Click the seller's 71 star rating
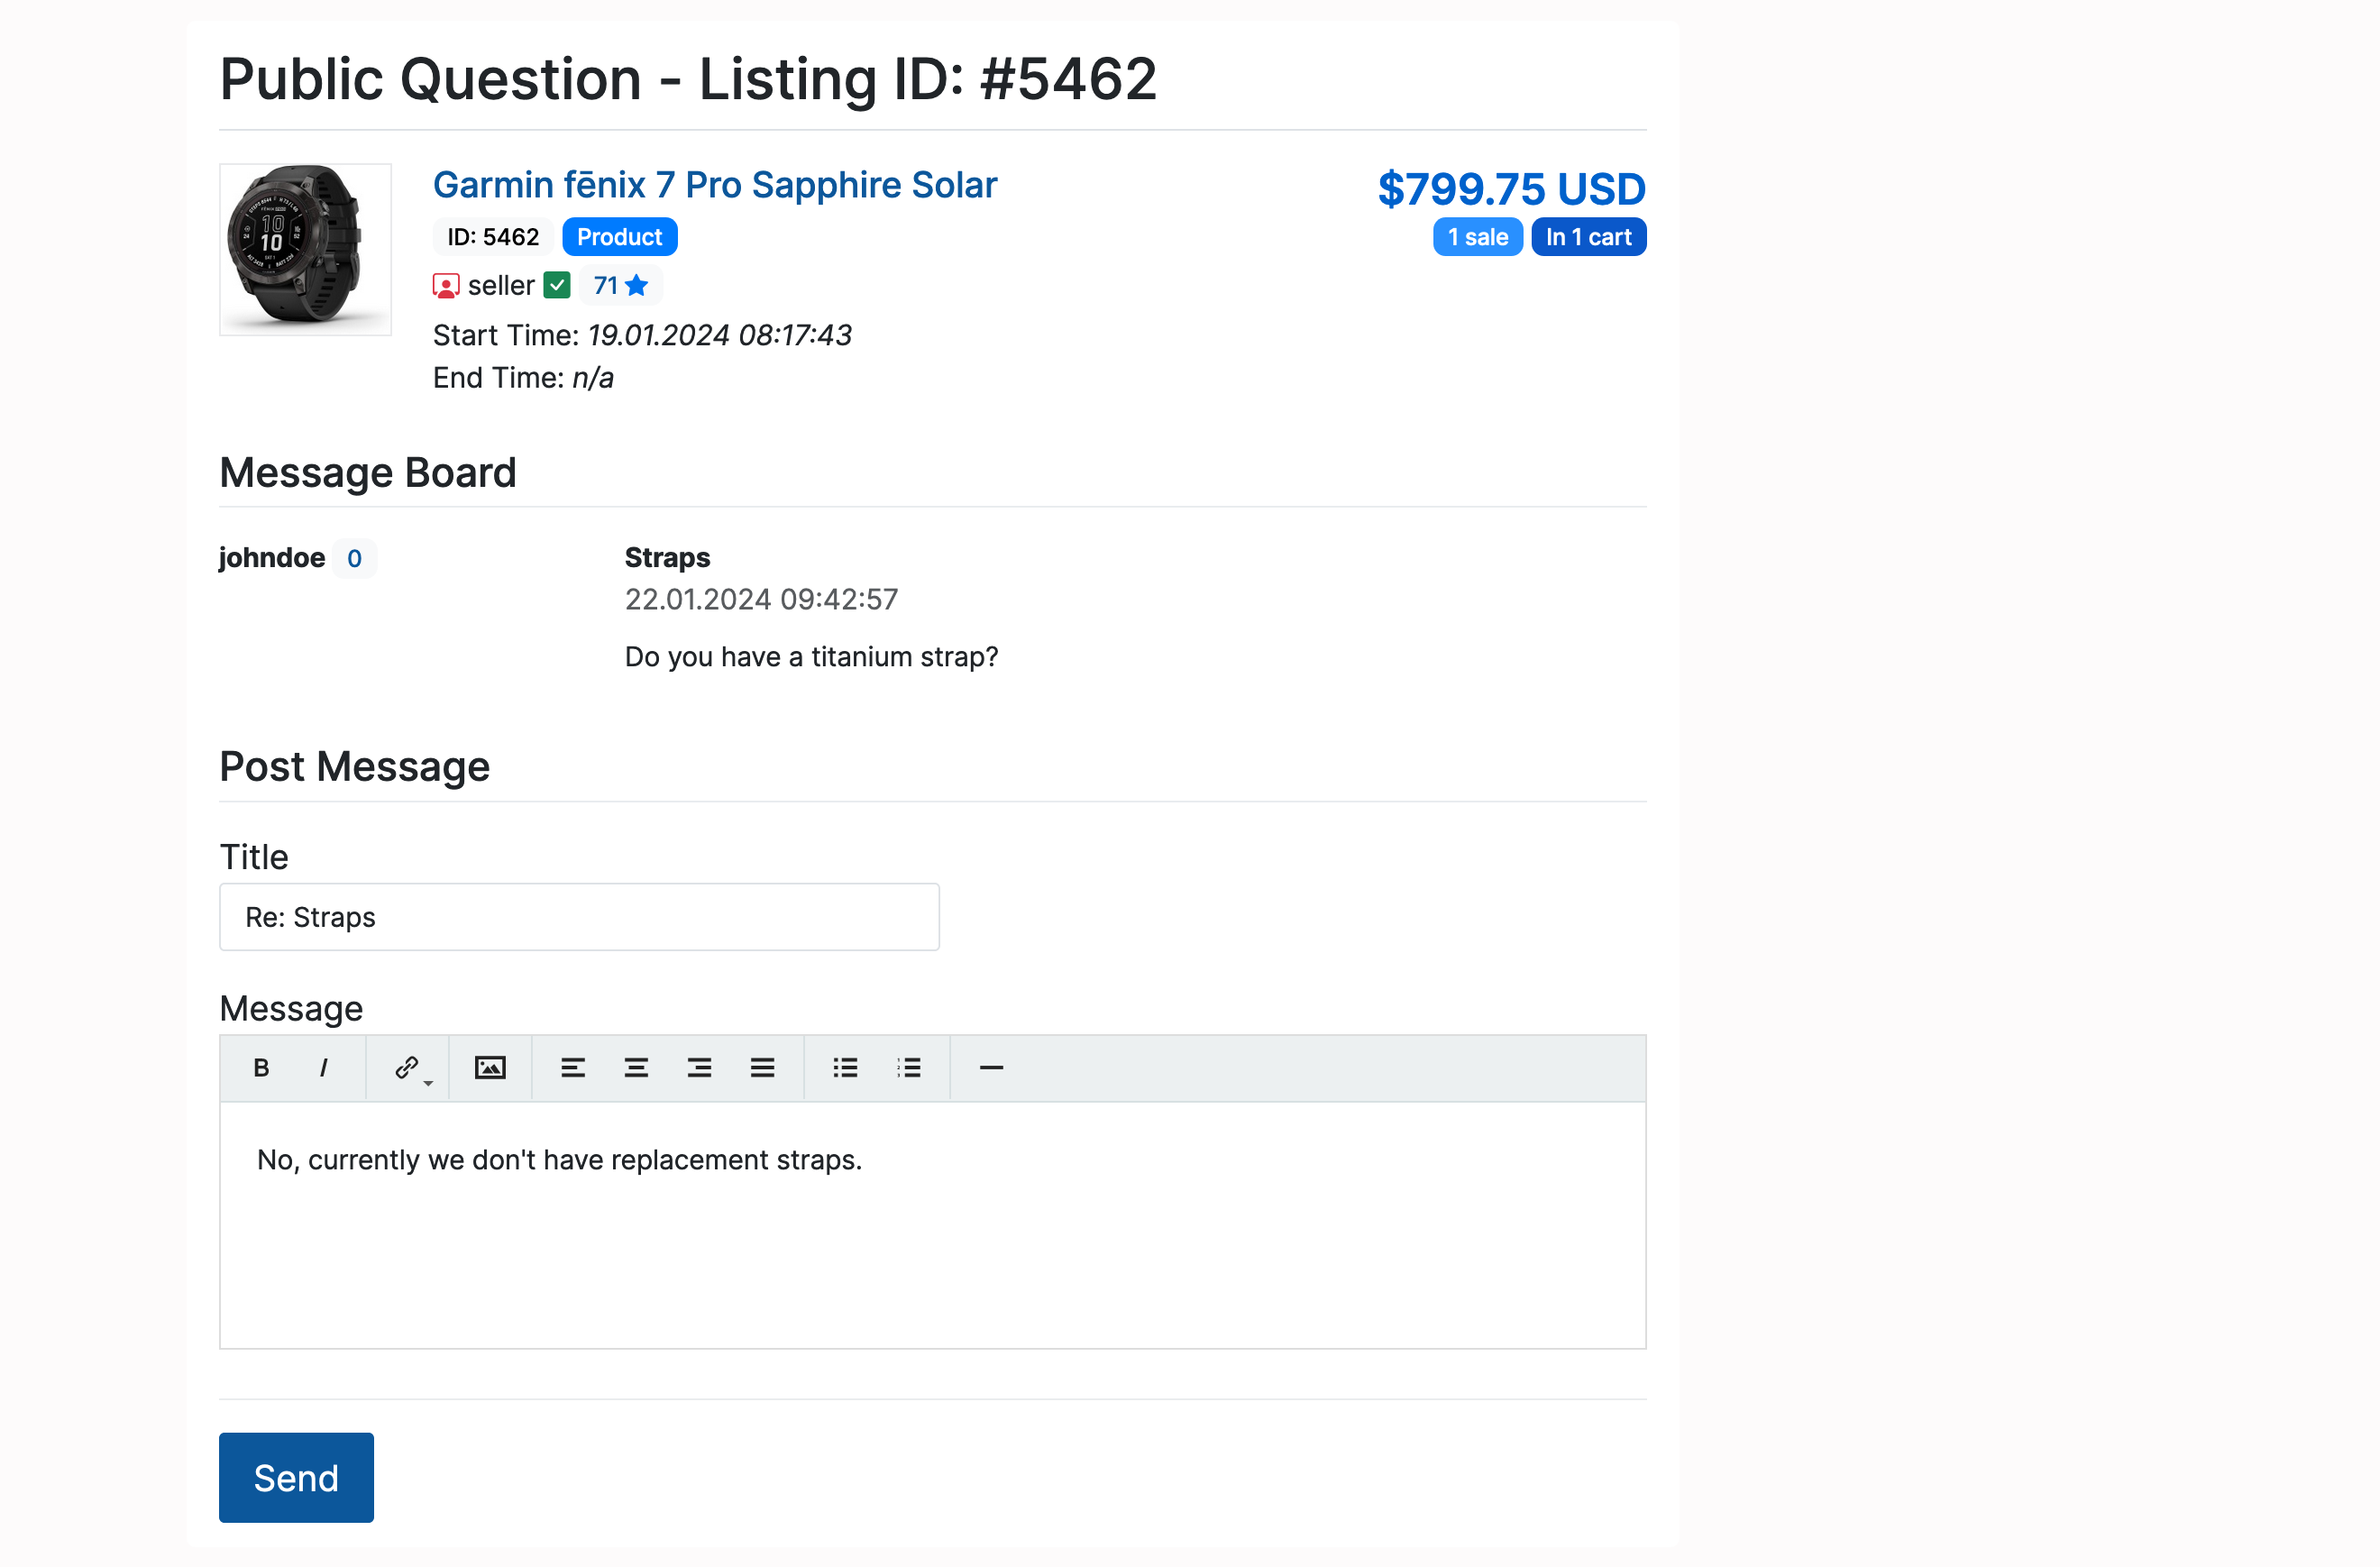The height and width of the screenshot is (1567, 2380). (x=620, y=286)
